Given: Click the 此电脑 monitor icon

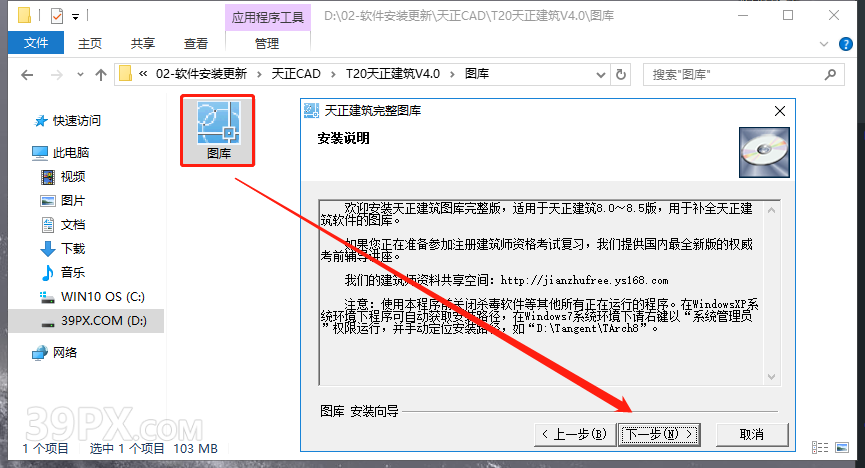Looking at the screenshot, I should 40,153.
